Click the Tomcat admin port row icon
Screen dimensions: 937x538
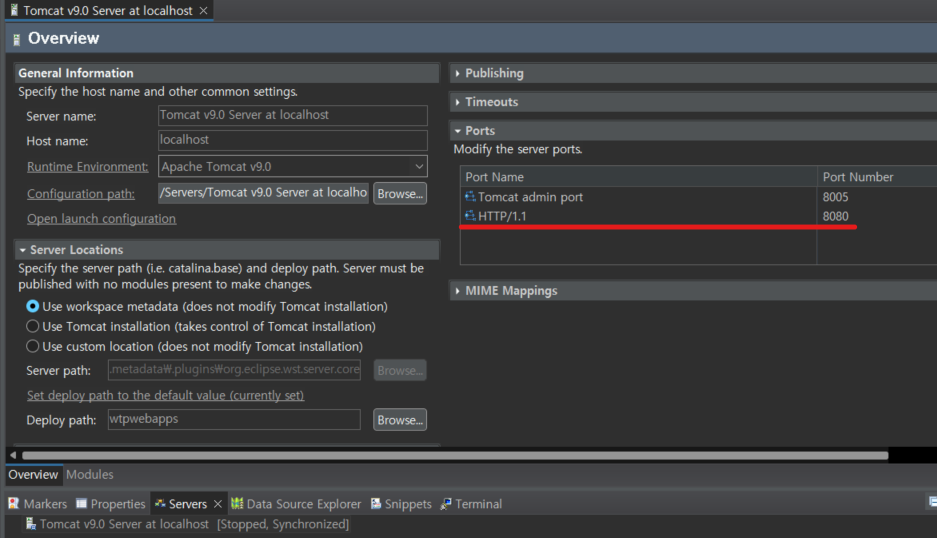click(470, 197)
